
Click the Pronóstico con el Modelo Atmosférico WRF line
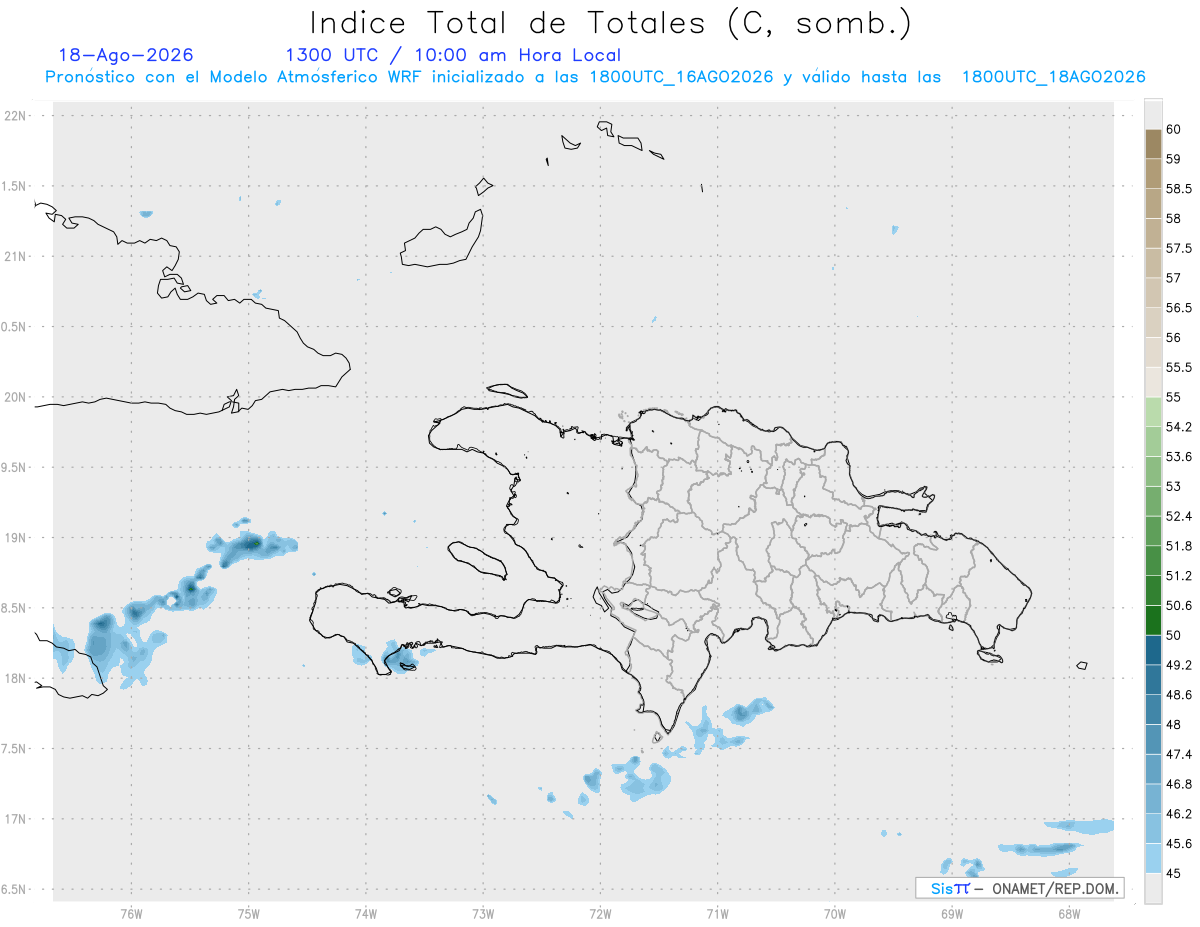coord(595,77)
